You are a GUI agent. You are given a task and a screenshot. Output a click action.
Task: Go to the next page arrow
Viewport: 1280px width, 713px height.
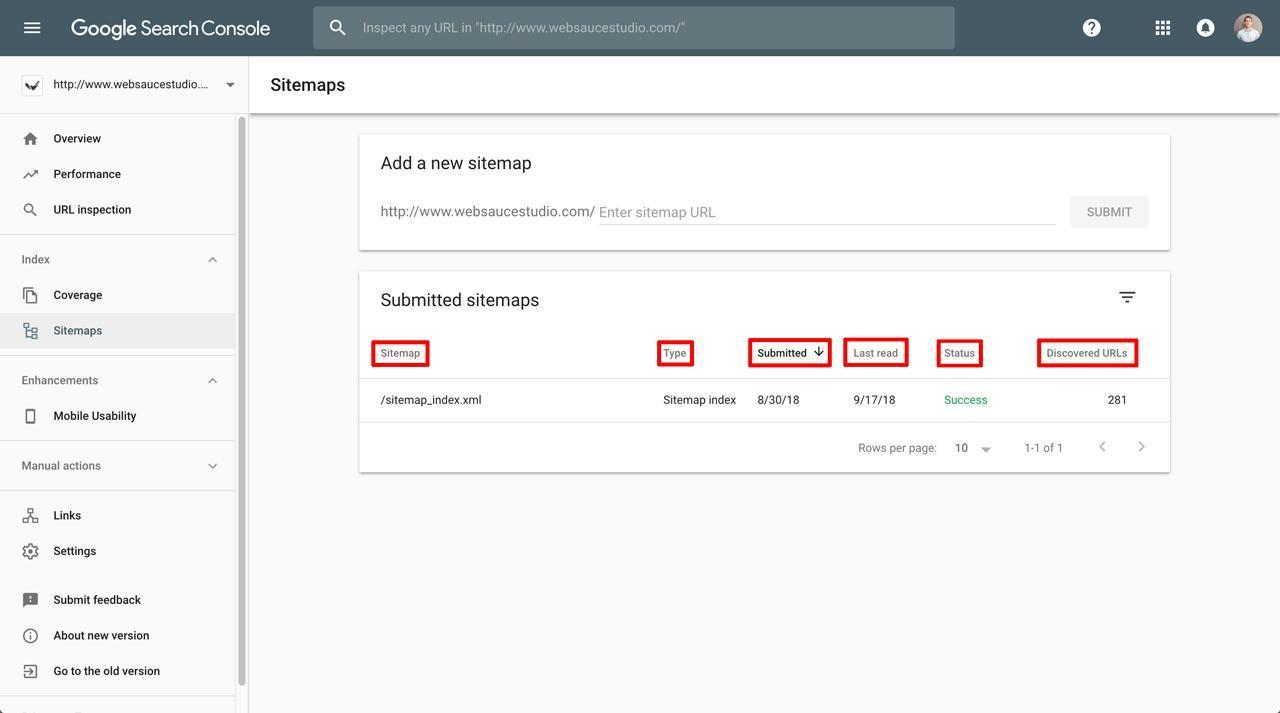click(x=1141, y=447)
